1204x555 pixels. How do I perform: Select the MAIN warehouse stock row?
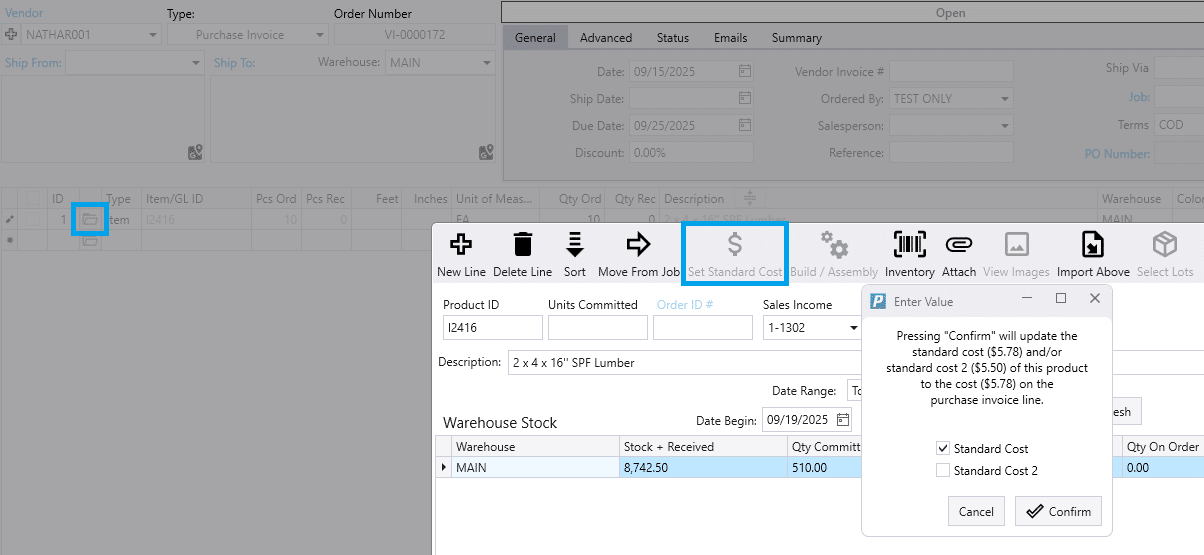click(x=536, y=467)
